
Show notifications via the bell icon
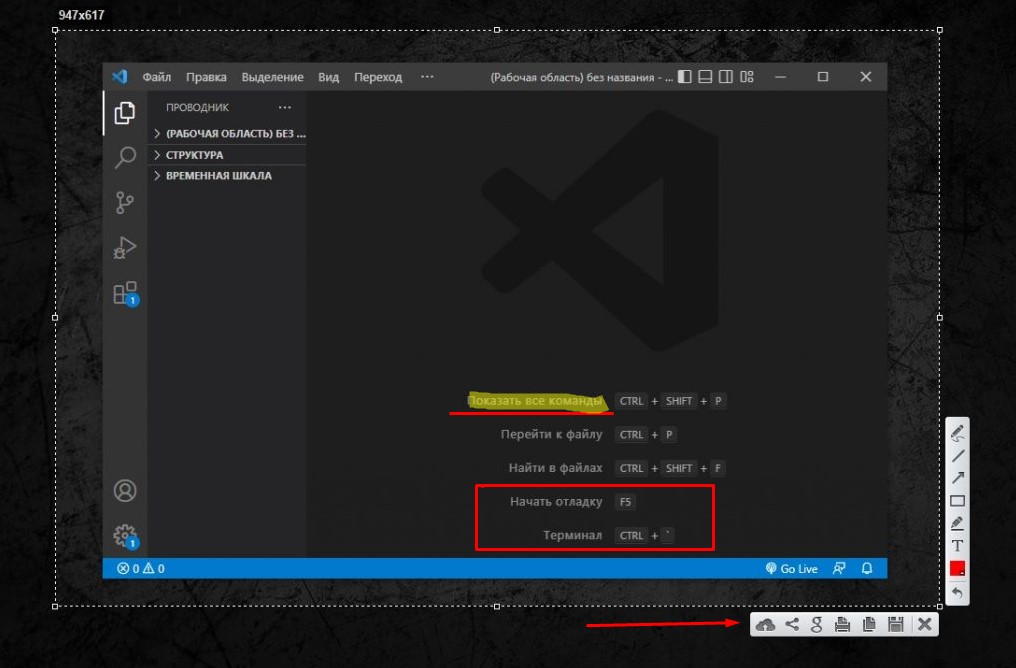866,568
